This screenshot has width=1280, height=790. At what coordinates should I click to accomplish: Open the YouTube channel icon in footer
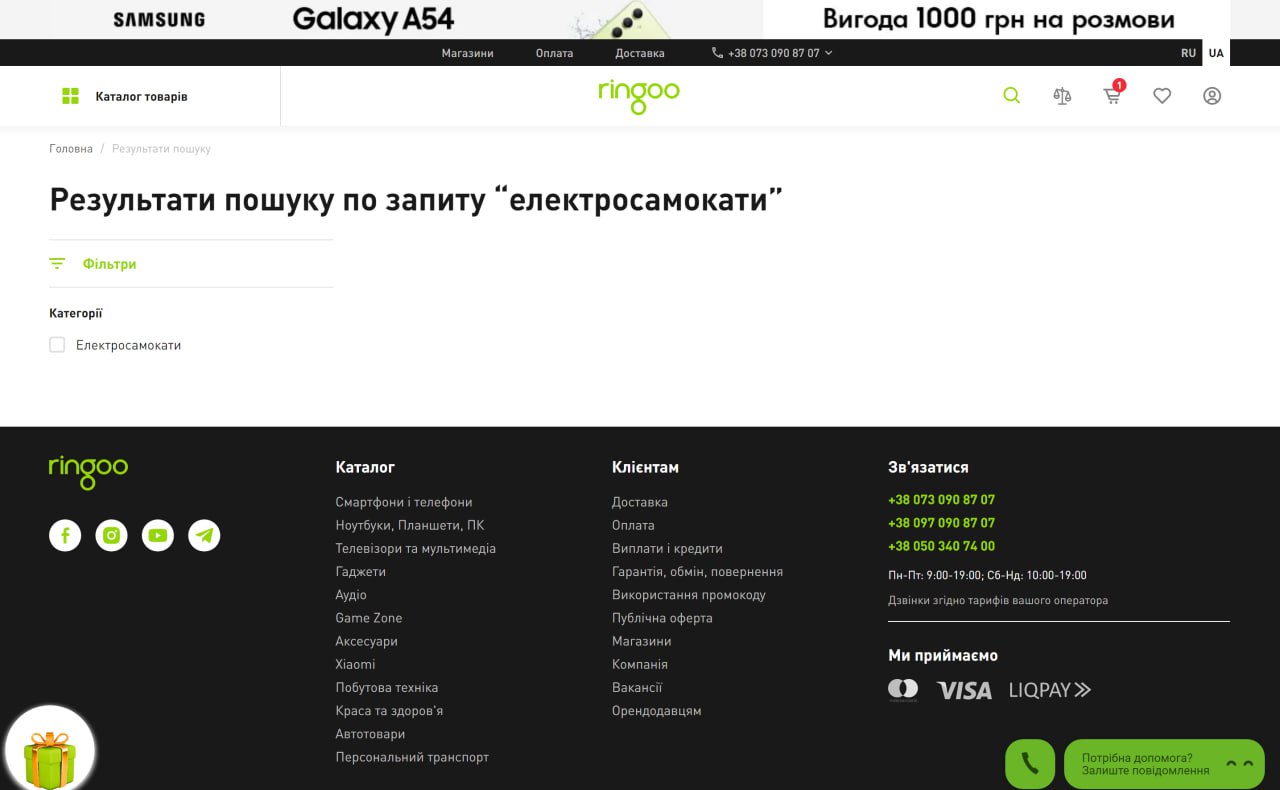[158, 535]
